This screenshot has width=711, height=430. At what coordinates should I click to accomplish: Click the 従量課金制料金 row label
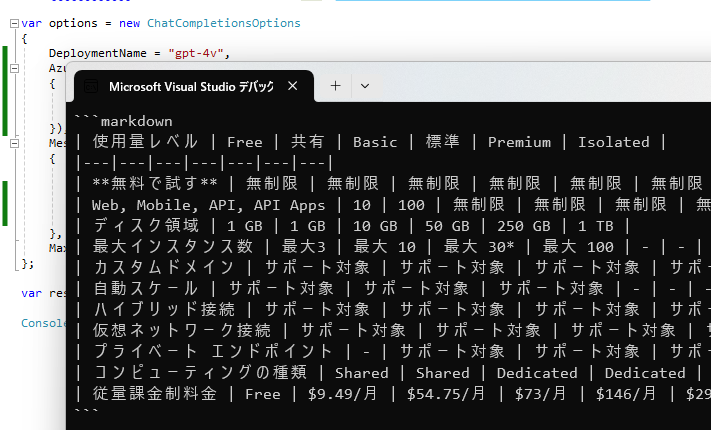155,393
